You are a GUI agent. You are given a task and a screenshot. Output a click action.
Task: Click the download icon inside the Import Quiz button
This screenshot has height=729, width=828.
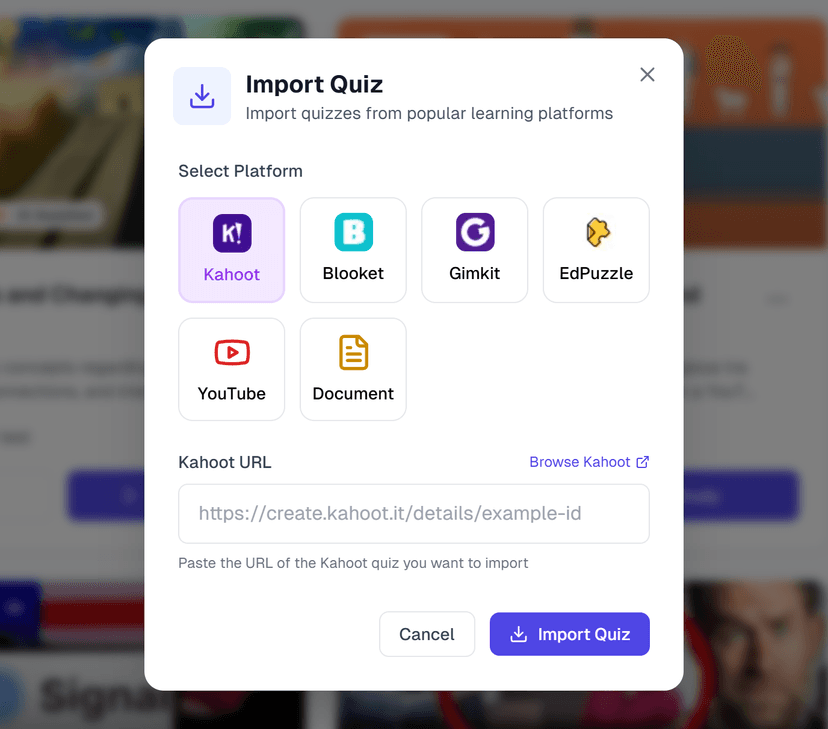click(x=518, y=634)
